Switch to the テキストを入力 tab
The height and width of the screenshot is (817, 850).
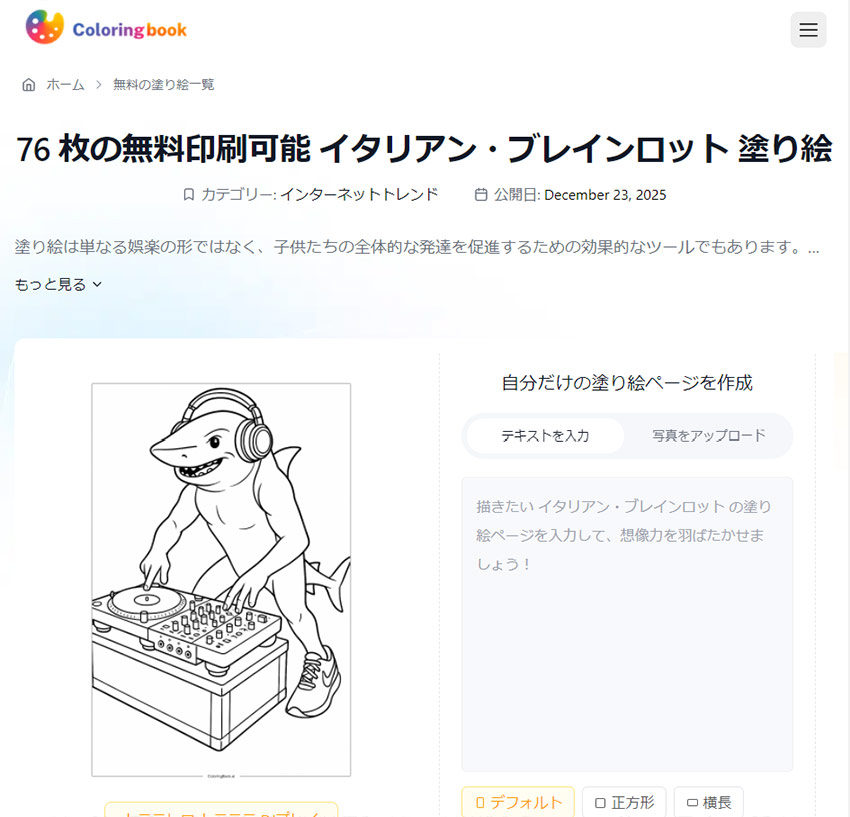pos(545,436)
